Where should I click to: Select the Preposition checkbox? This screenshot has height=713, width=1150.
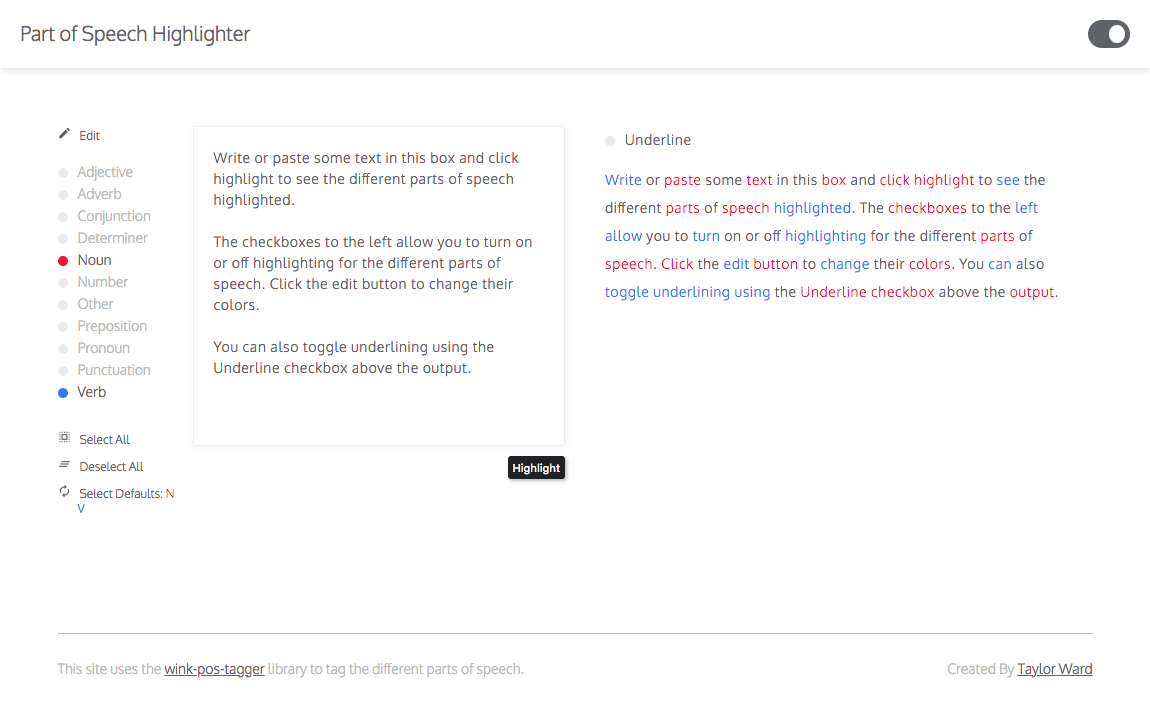[63, 327]
